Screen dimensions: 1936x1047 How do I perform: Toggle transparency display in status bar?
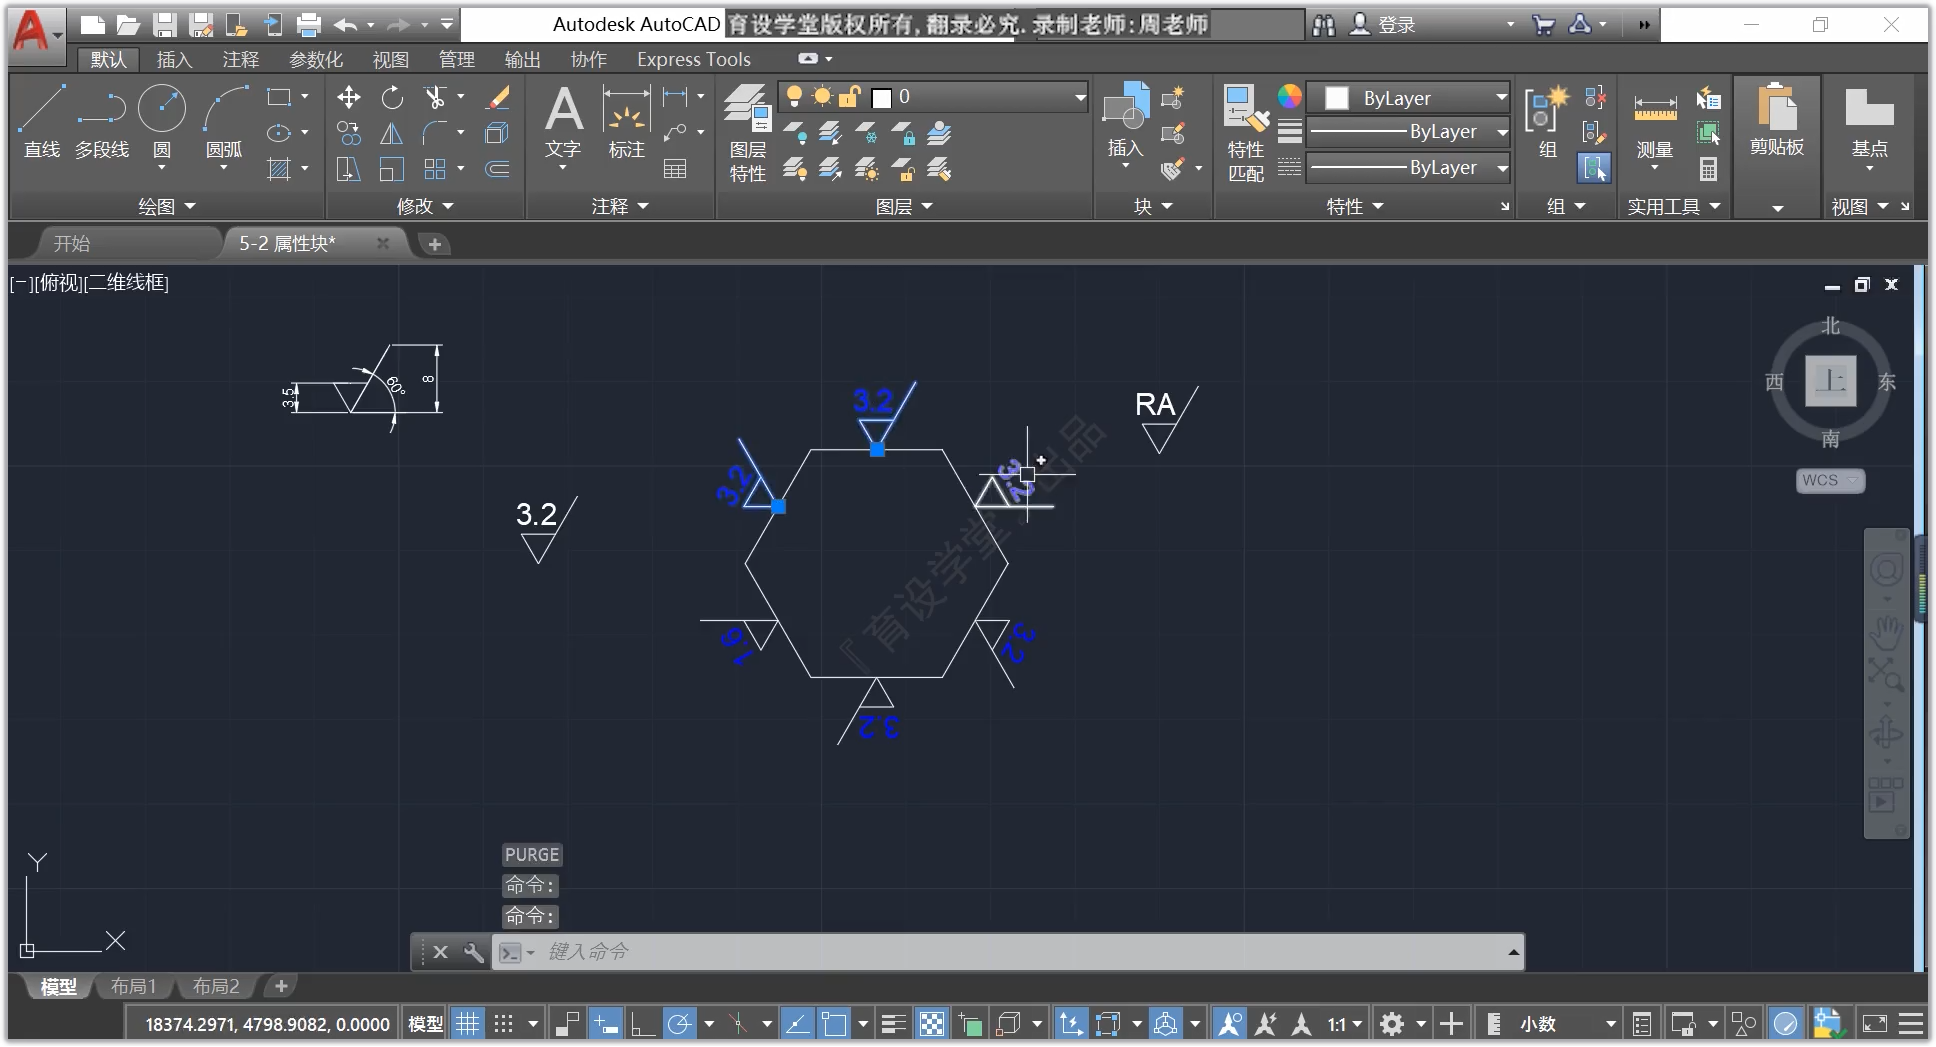pyautogui.click(x=932, y=1024)
